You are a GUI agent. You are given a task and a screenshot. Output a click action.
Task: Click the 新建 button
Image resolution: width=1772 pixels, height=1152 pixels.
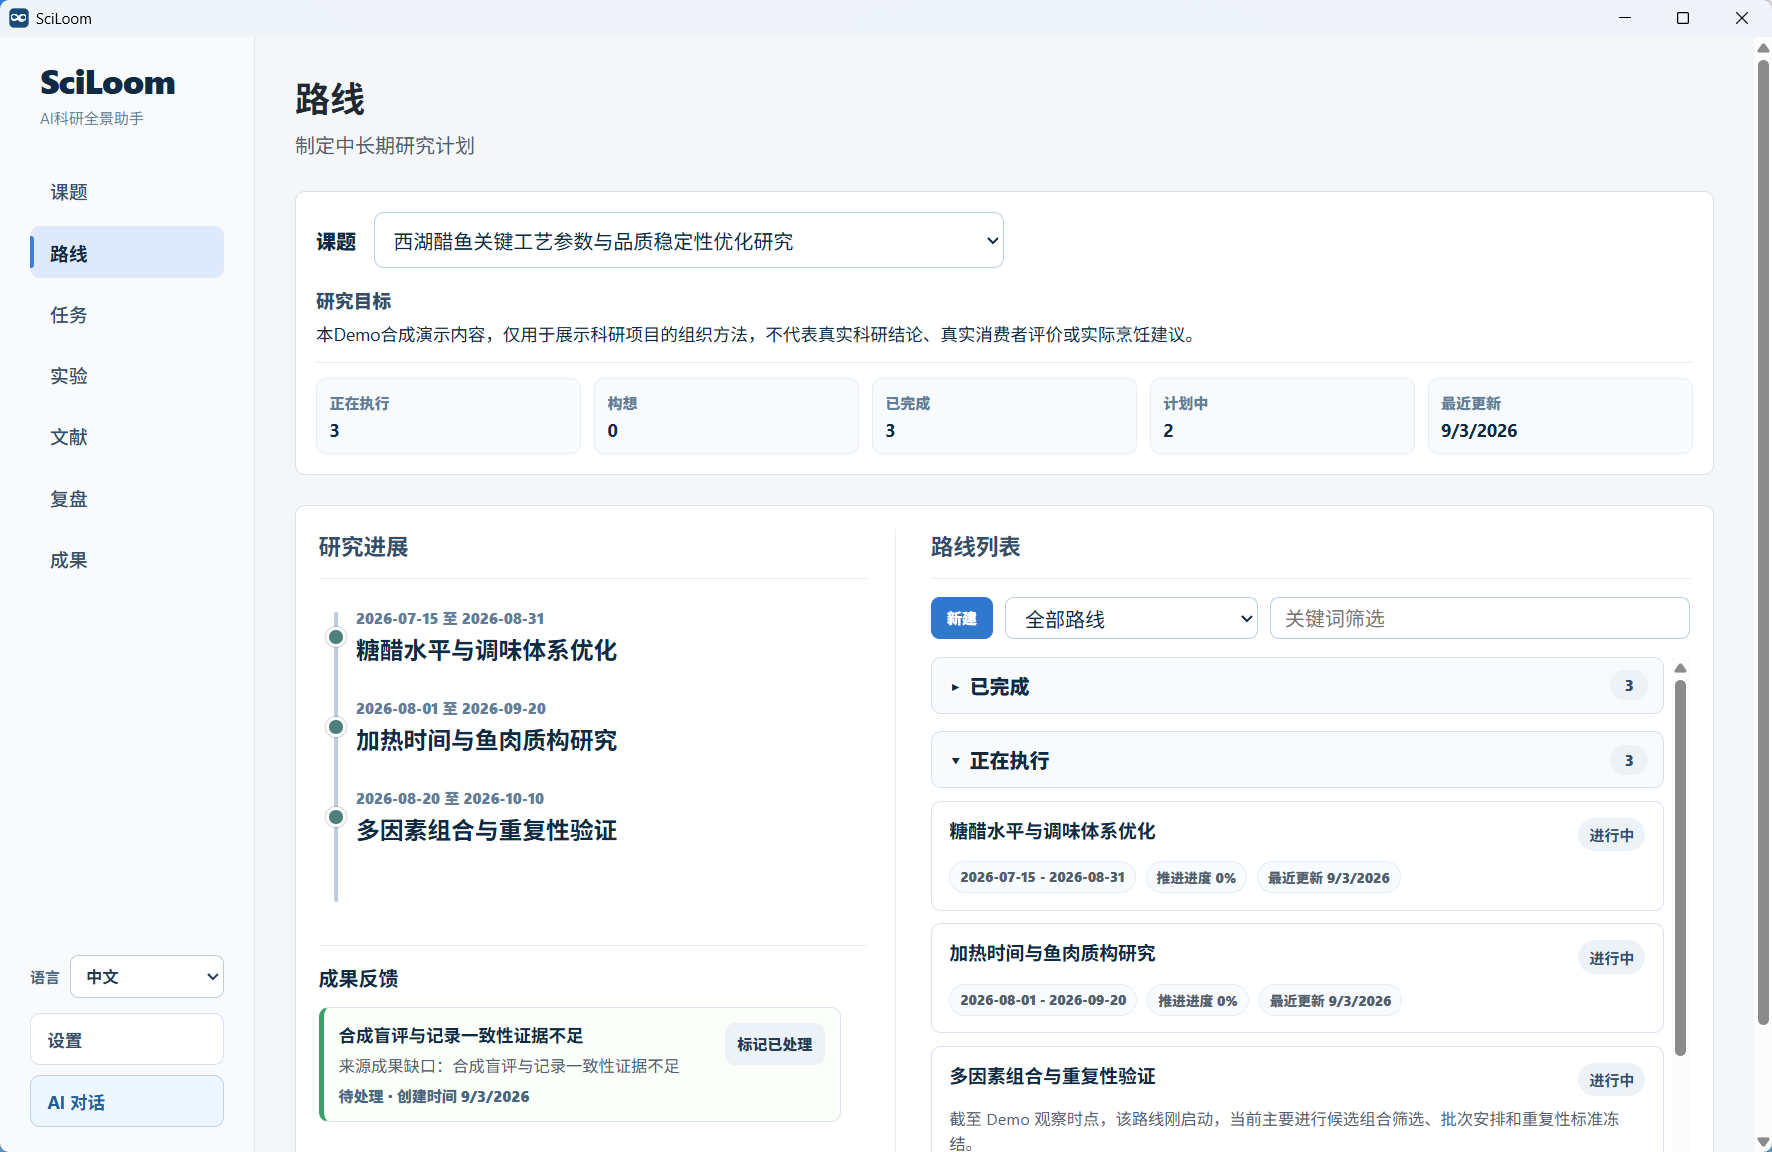tap(962, 618)
